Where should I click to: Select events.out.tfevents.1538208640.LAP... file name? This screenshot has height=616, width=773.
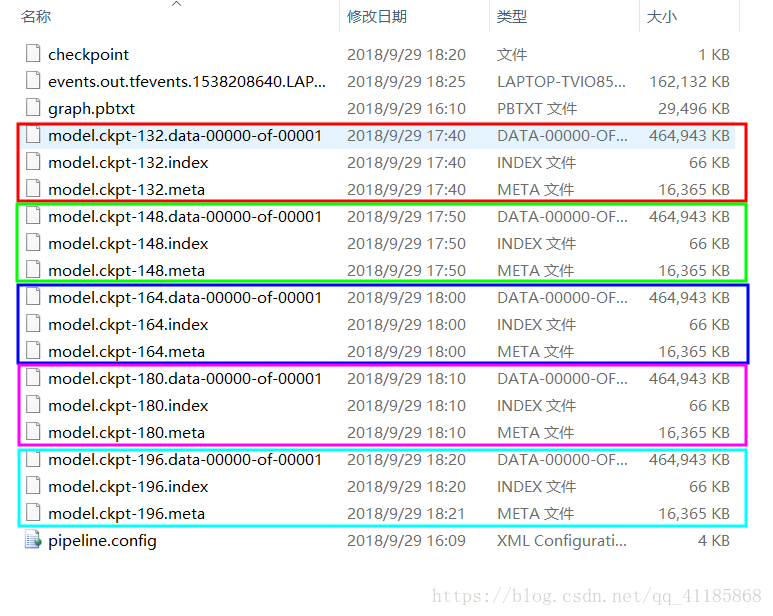pos(187,81)
